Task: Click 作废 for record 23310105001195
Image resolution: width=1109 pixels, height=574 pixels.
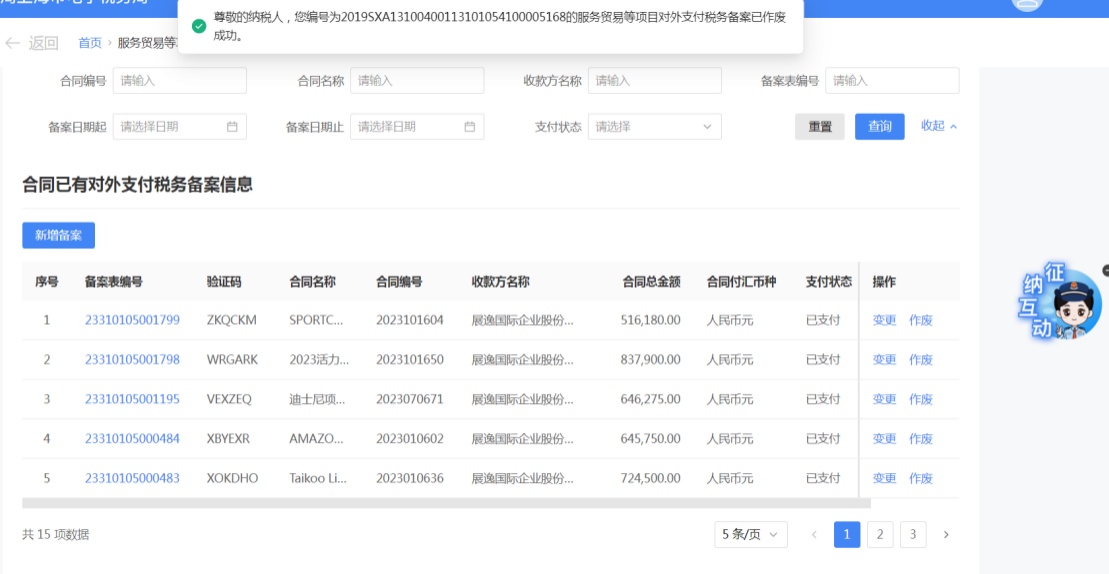Action: click(920, 399)
